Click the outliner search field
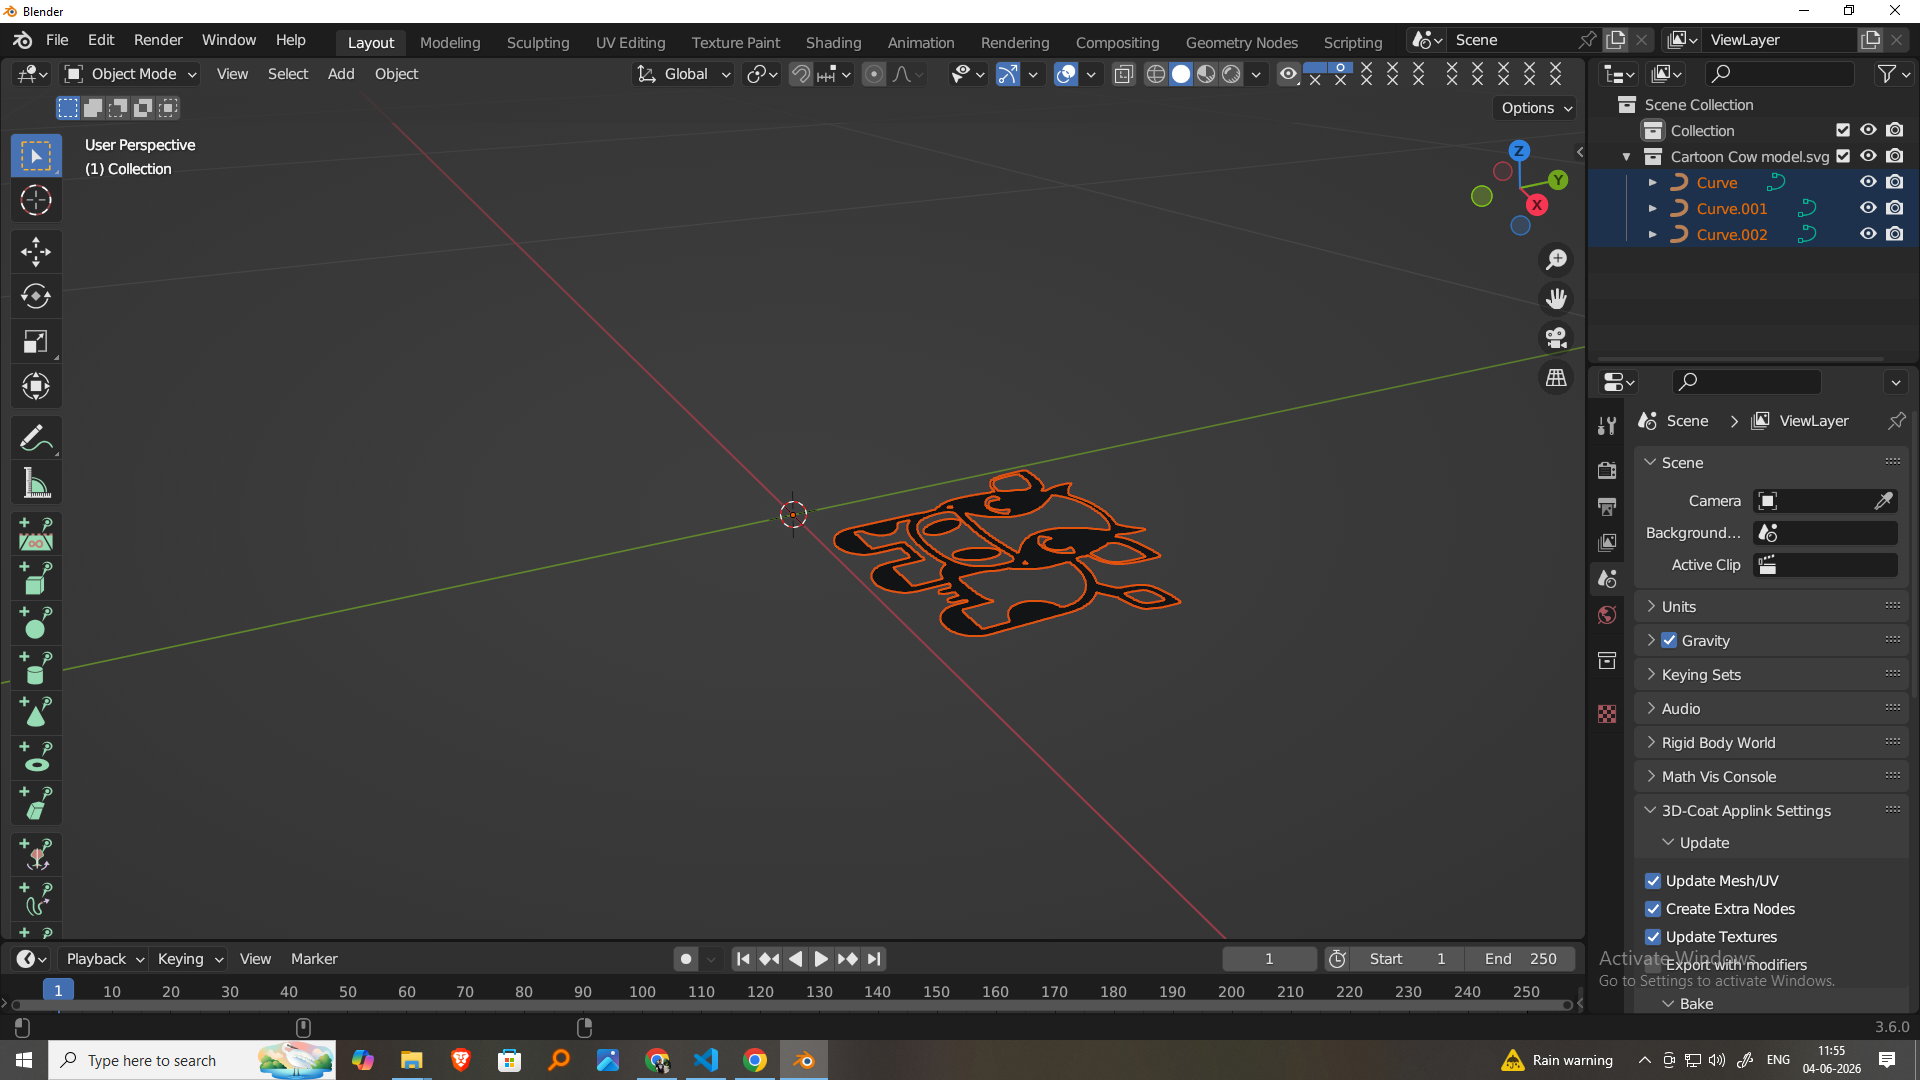 1780,74
